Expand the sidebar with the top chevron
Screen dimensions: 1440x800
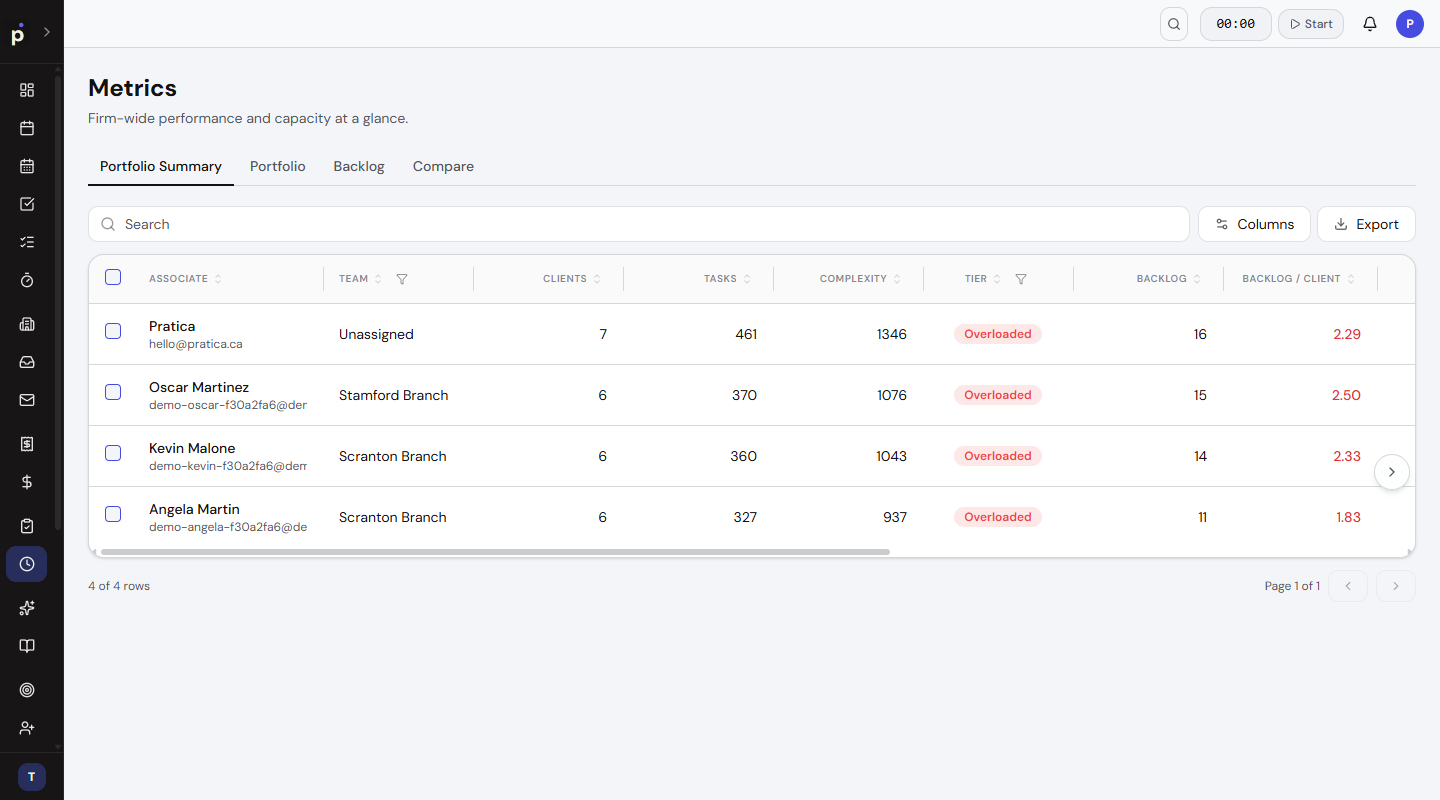pyautogui.click(x=46, y=32)
